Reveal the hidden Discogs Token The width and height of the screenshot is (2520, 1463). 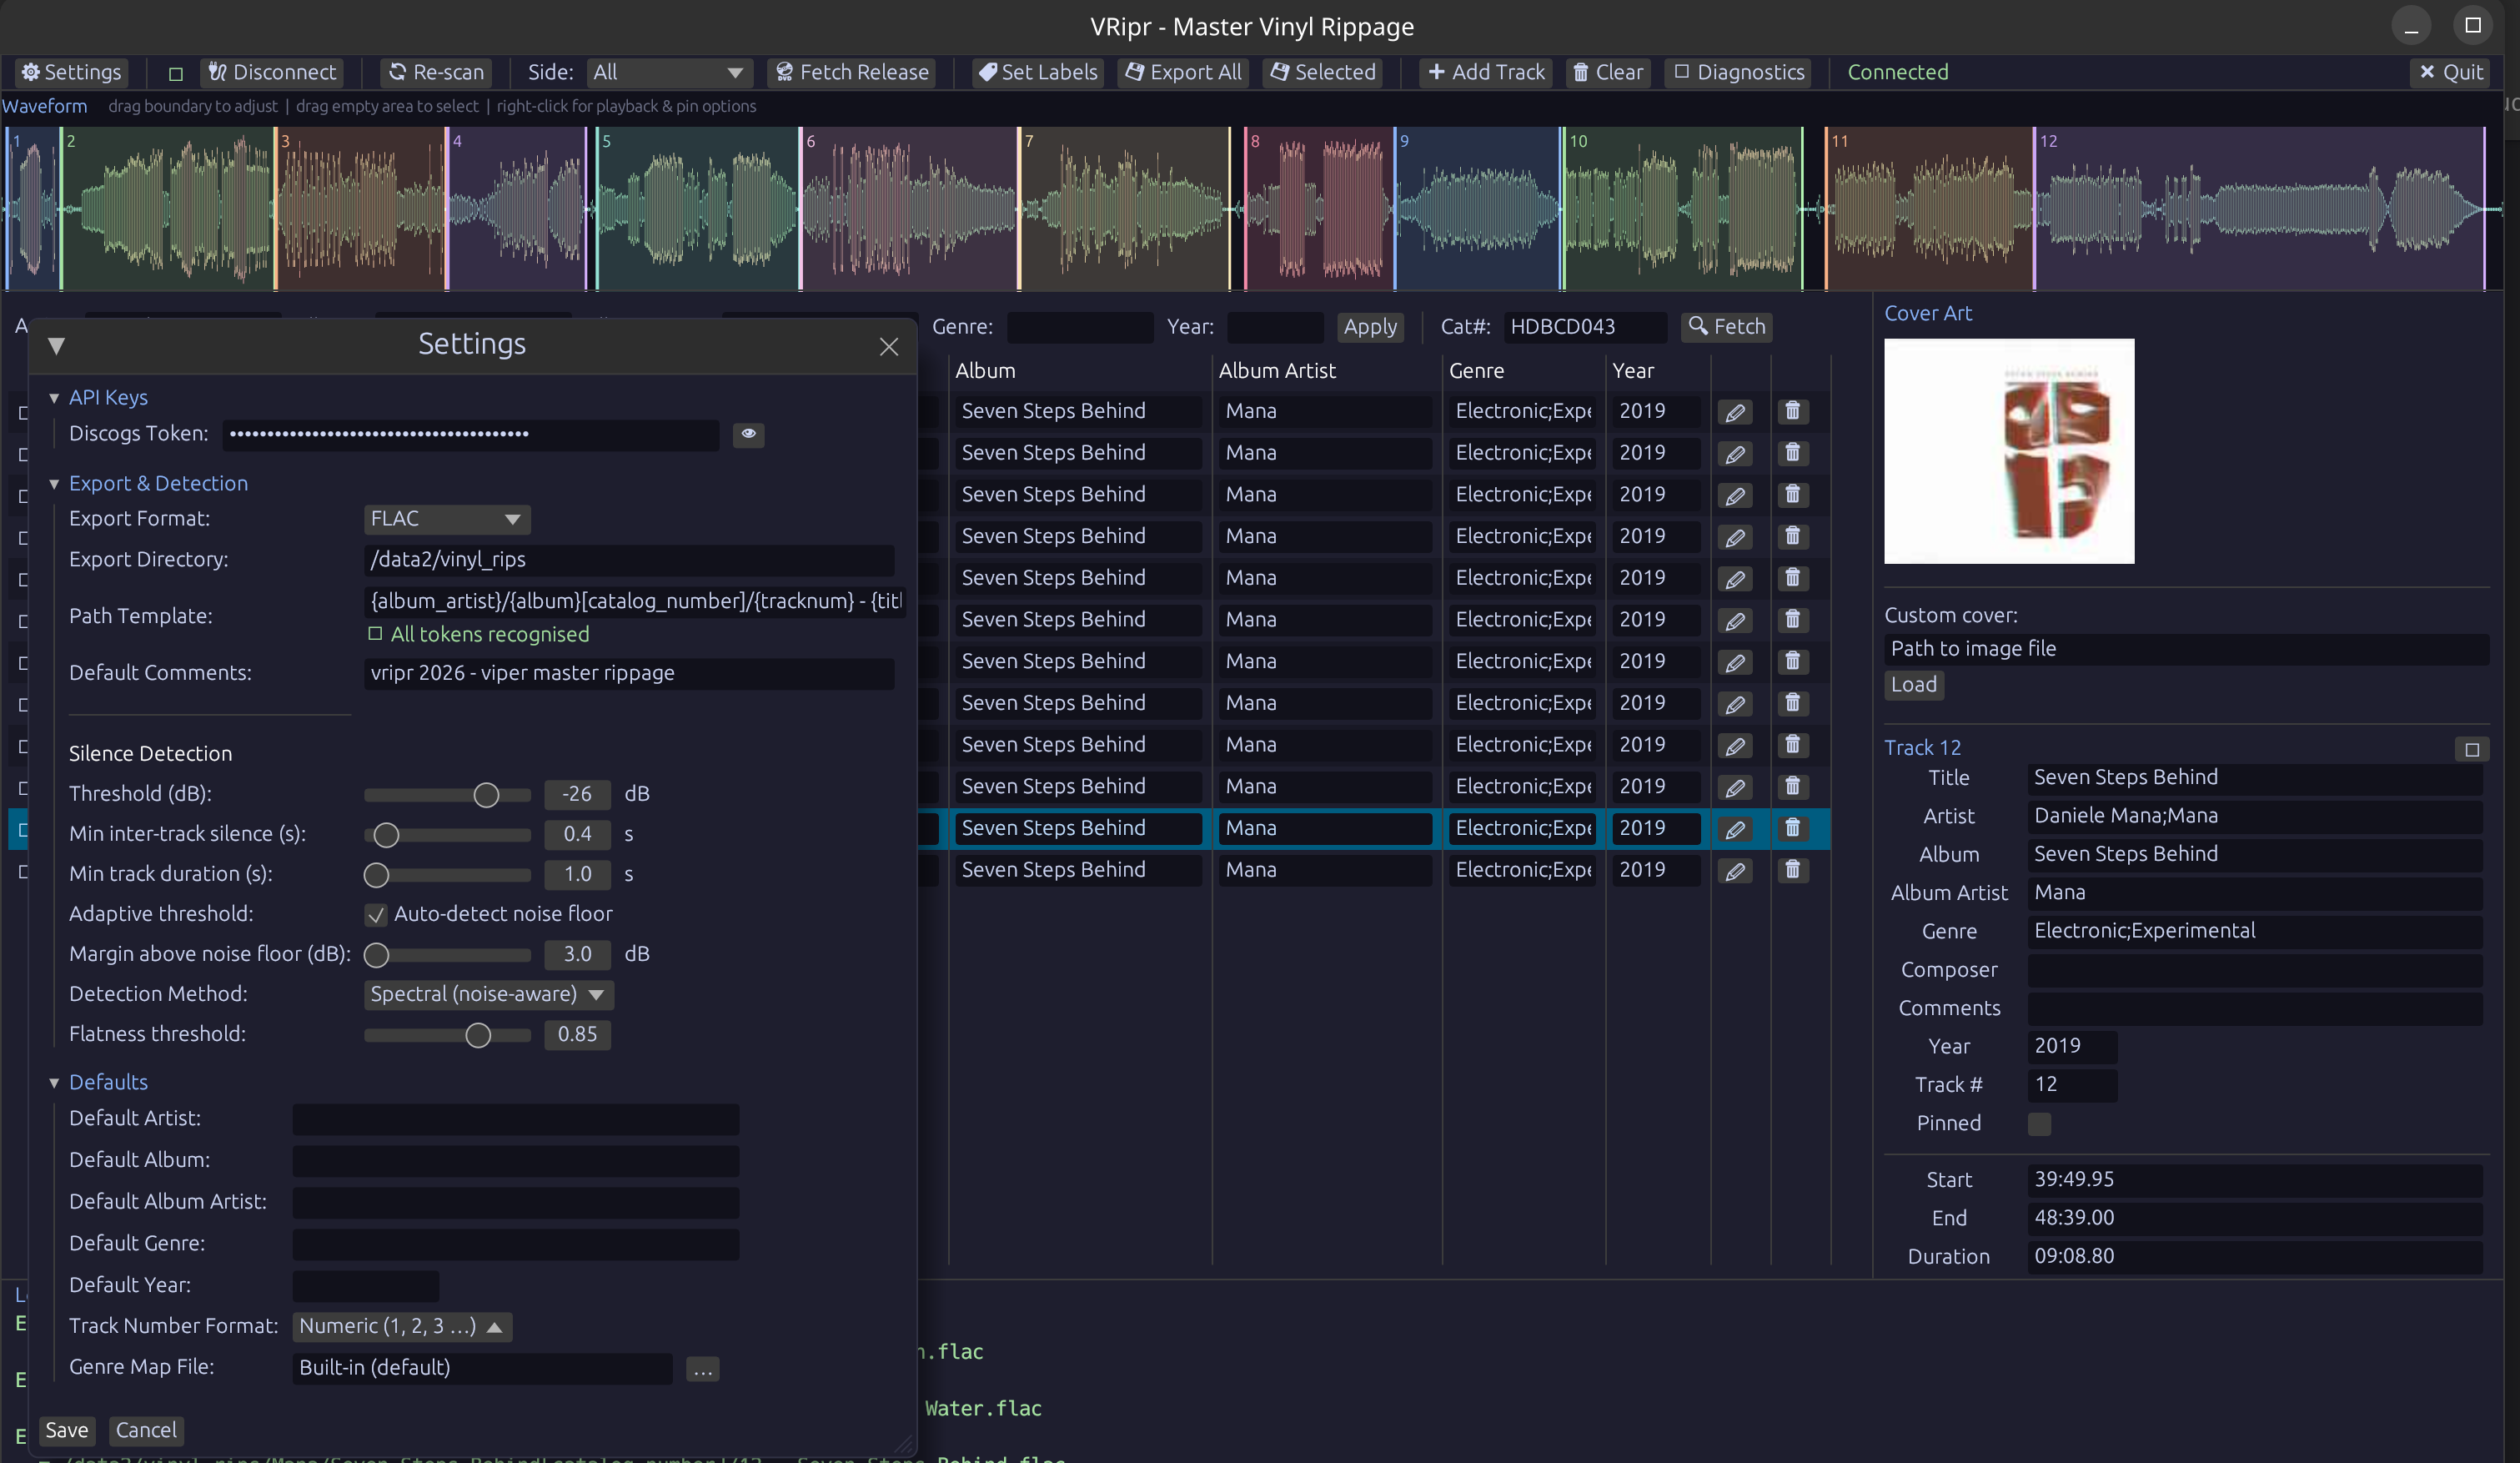748,435
